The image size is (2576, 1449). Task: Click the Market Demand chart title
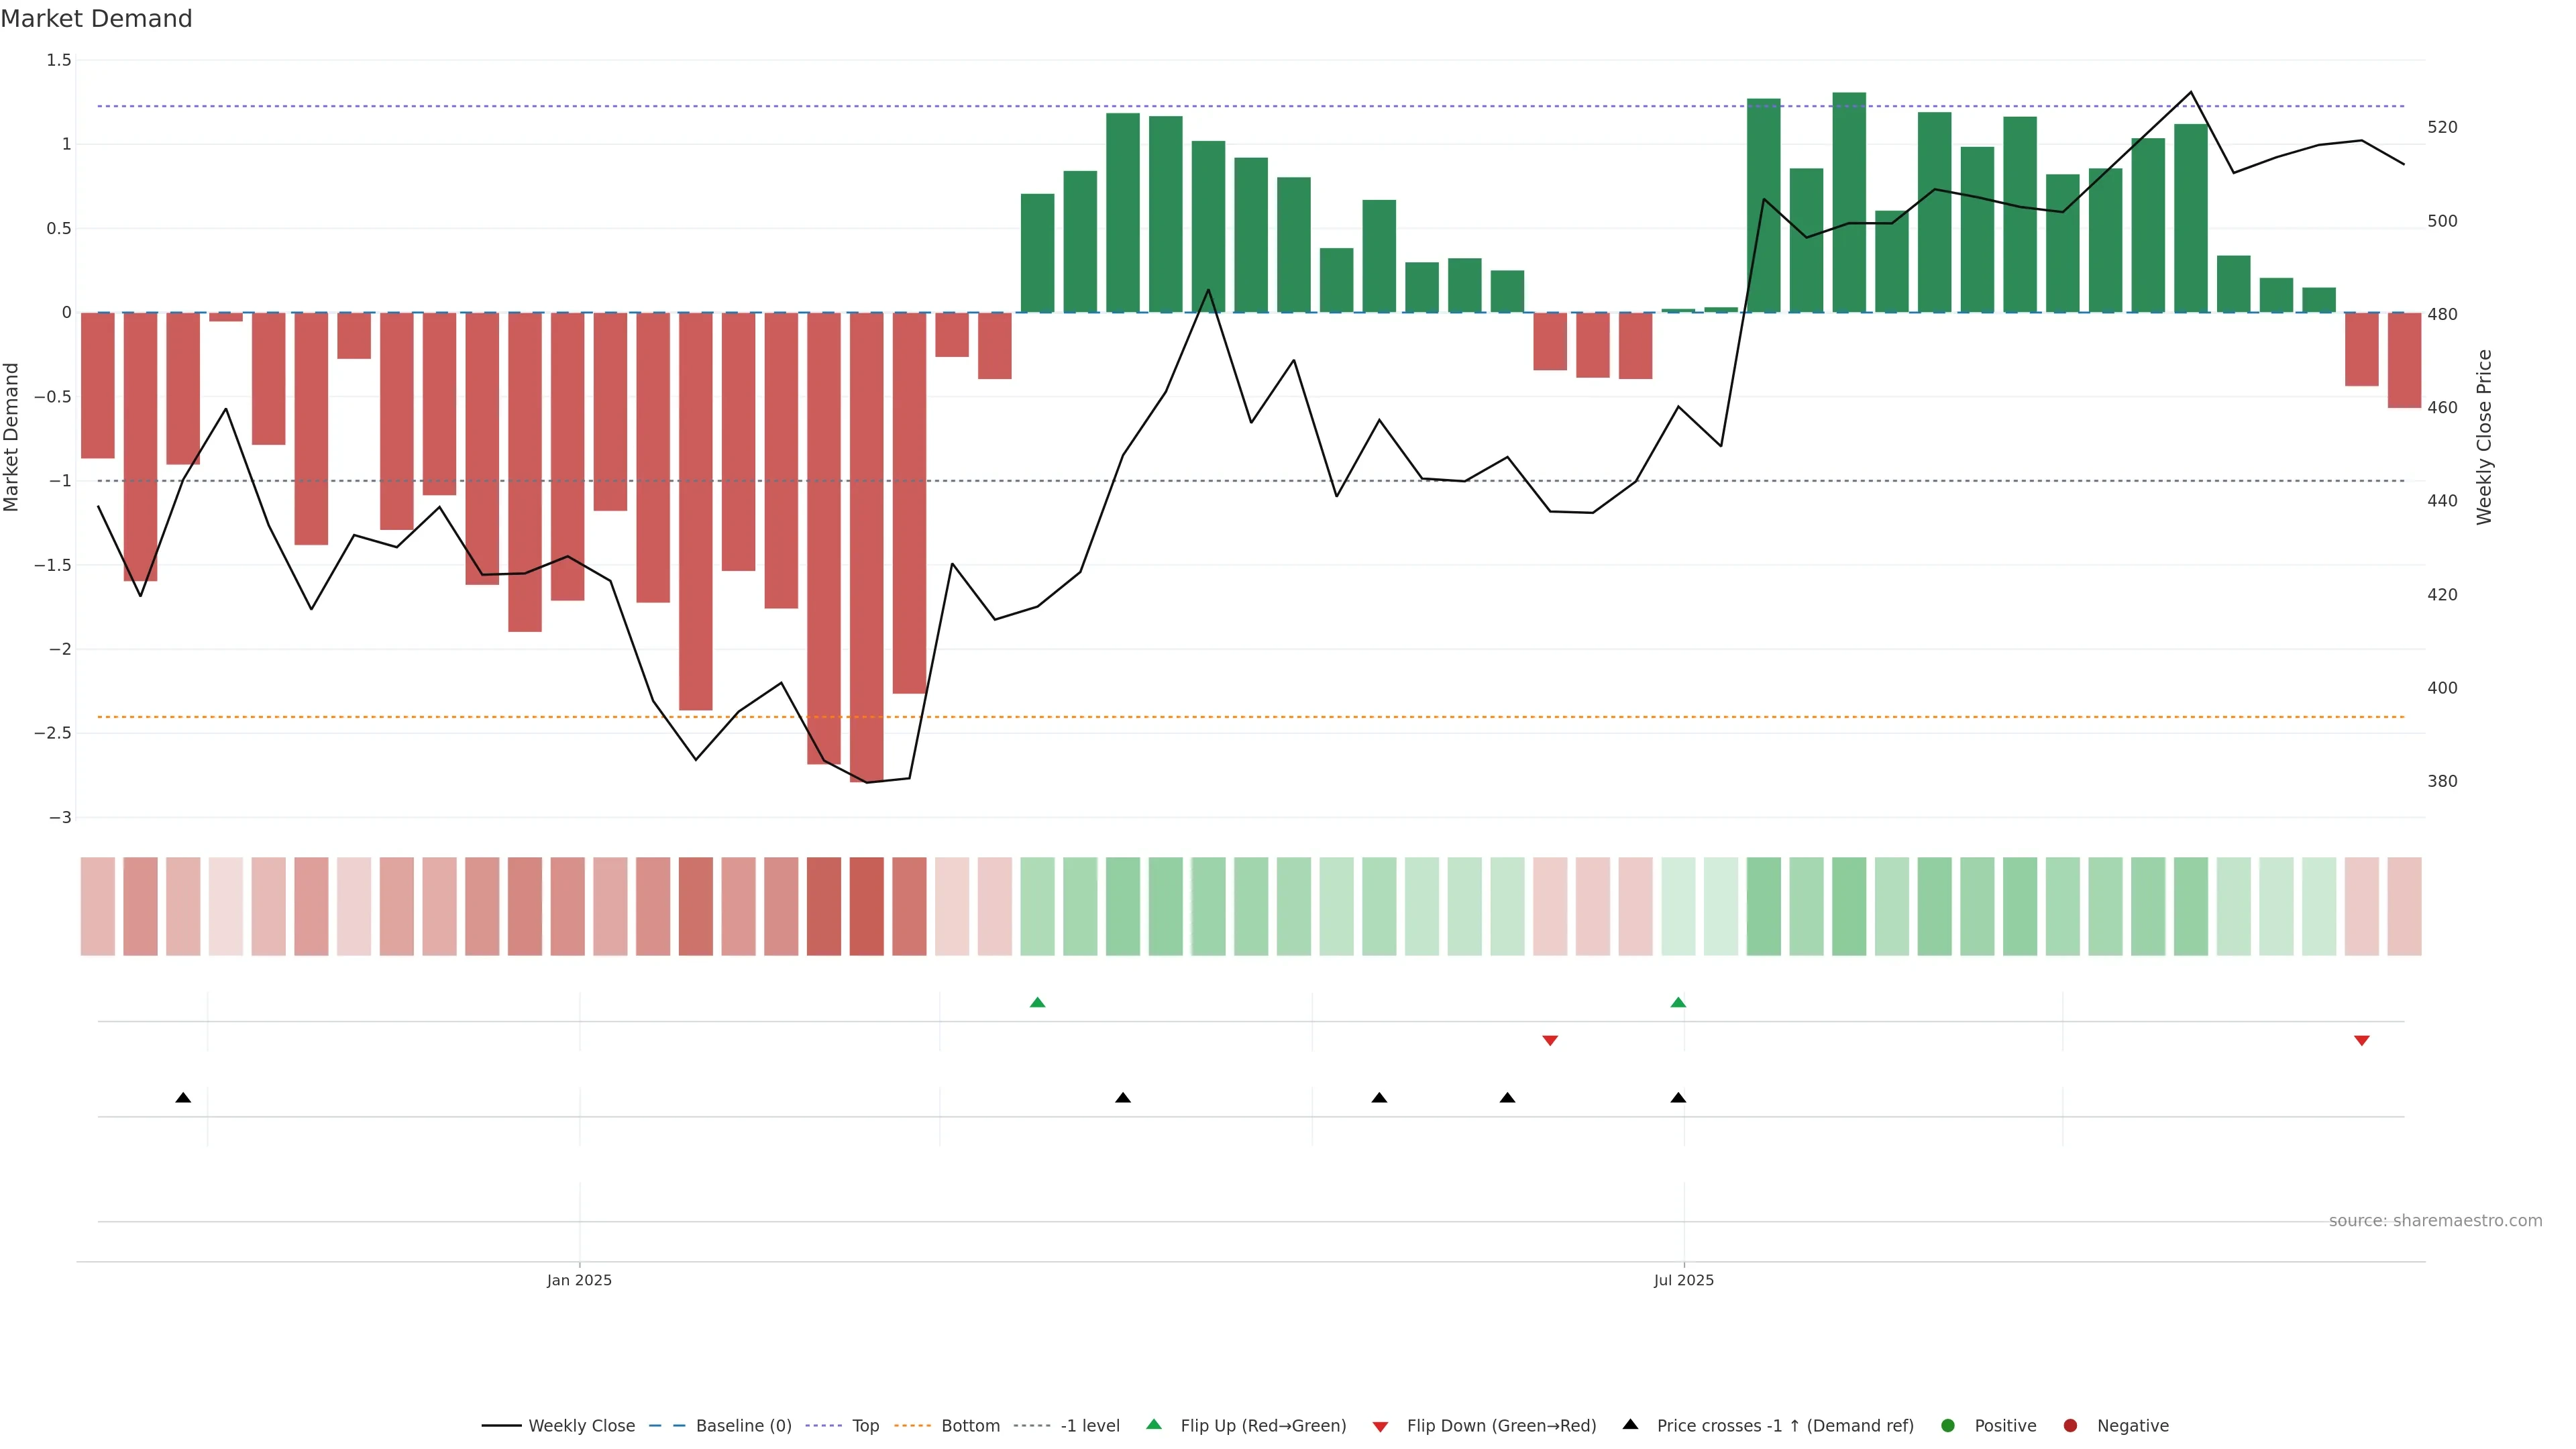tap(96, 19)
